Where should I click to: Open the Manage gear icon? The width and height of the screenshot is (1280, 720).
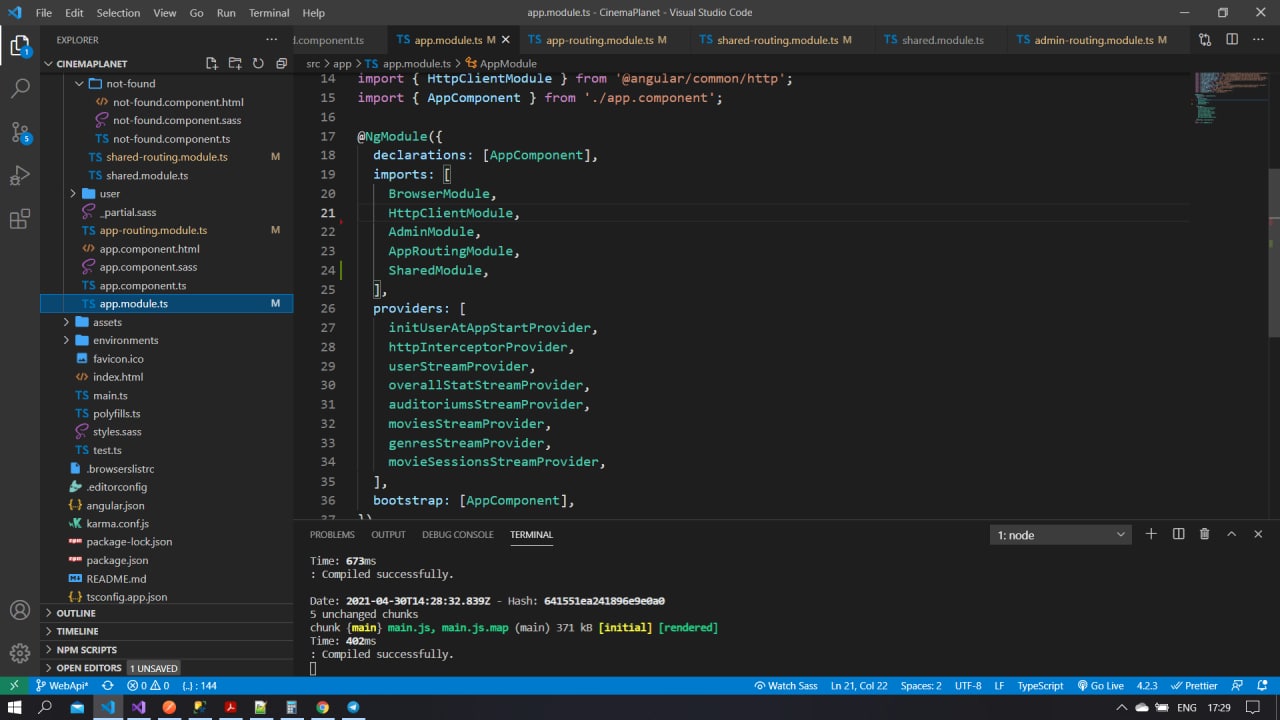20,654
